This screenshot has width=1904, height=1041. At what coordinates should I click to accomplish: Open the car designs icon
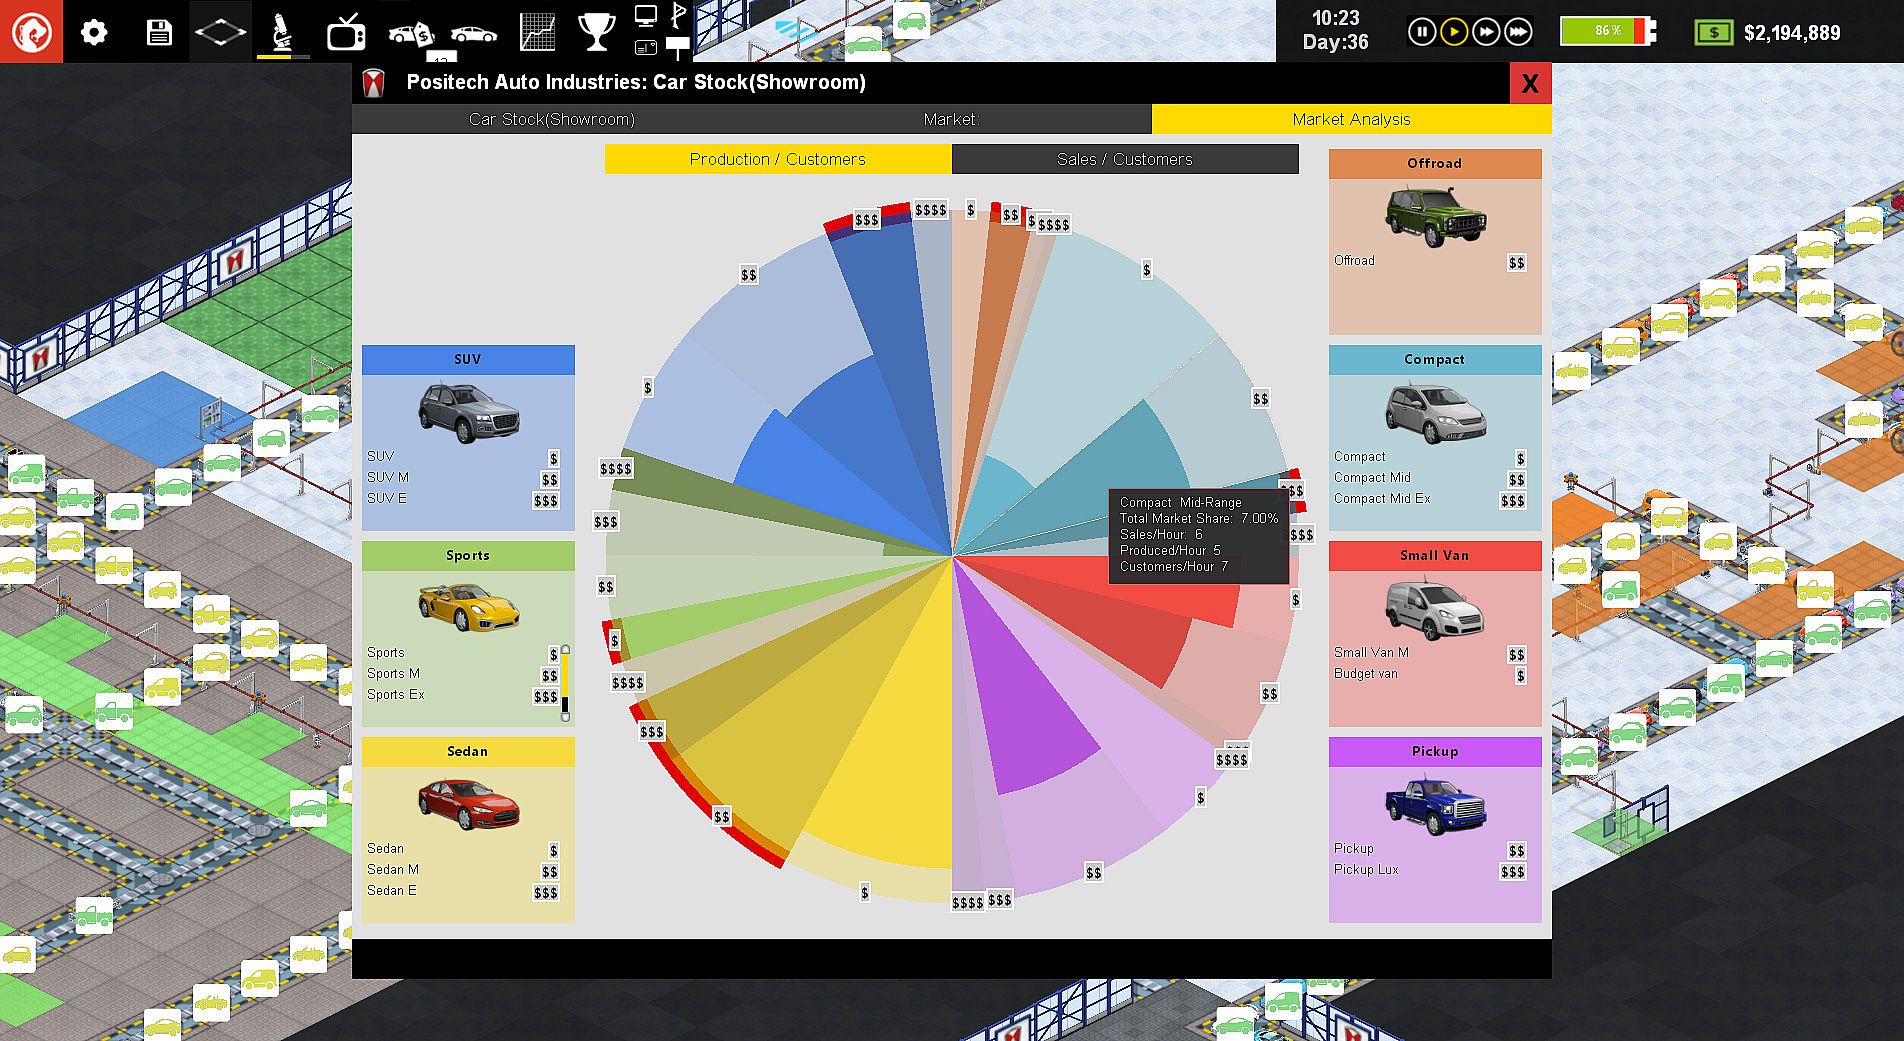[x=473, y=34]
